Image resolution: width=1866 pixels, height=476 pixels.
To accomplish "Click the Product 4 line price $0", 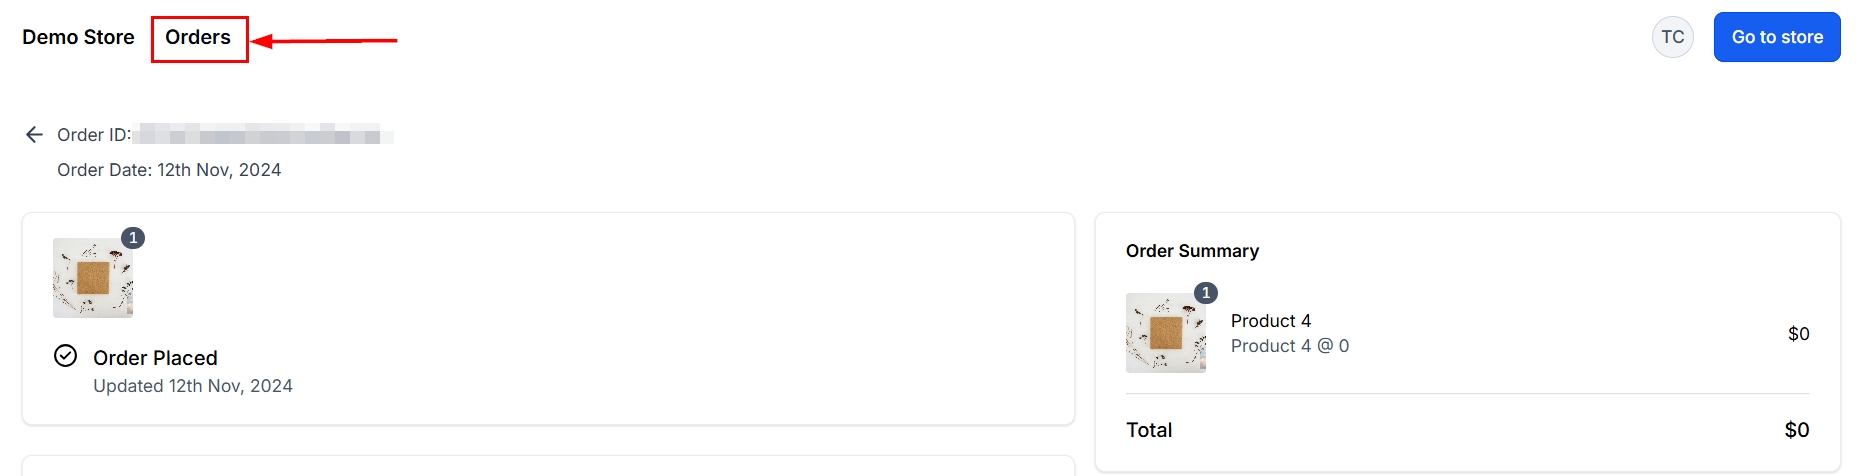I will click(1798, 334).
